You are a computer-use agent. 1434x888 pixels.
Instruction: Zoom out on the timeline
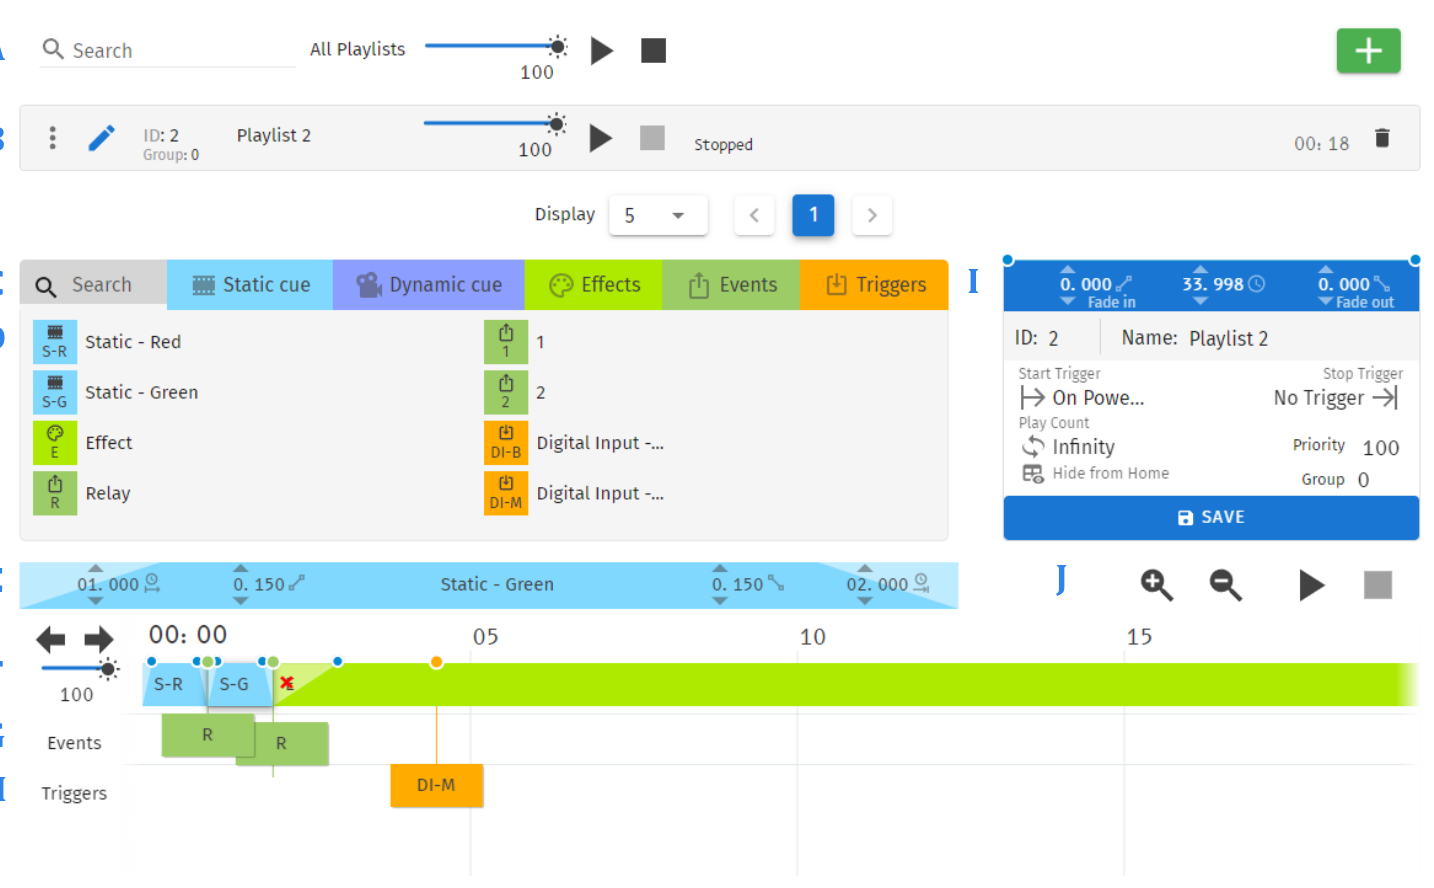(1225, 585)
